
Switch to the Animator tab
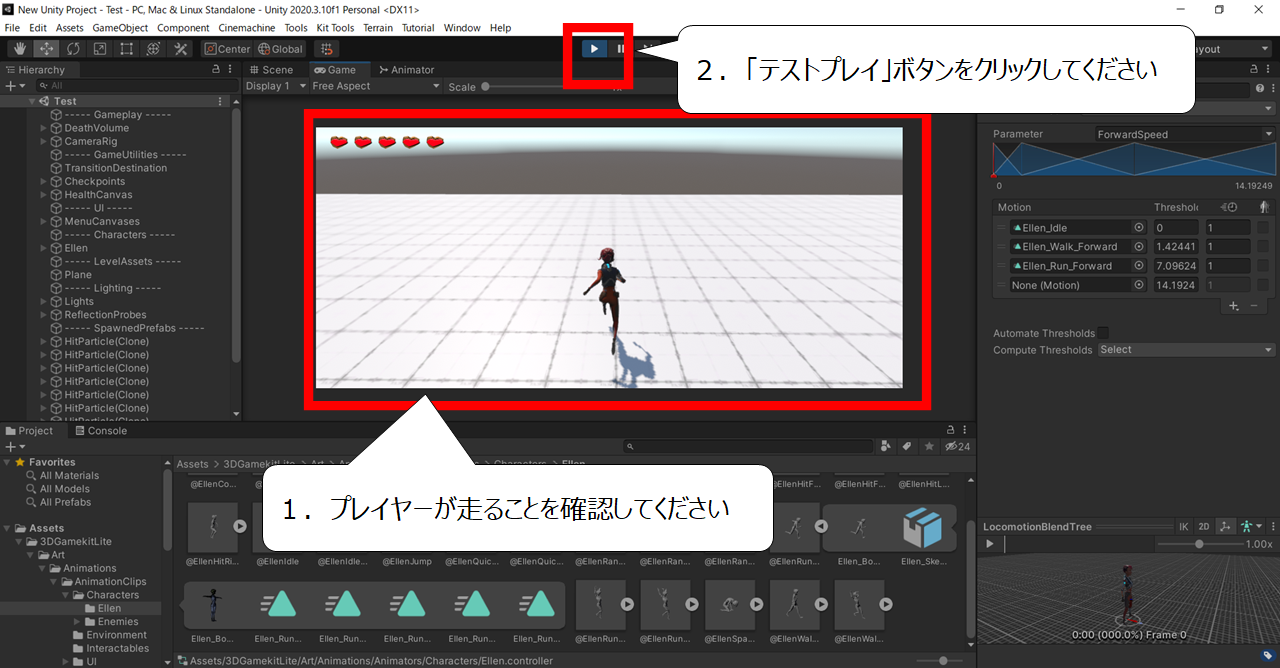click(x=406, y=70)
